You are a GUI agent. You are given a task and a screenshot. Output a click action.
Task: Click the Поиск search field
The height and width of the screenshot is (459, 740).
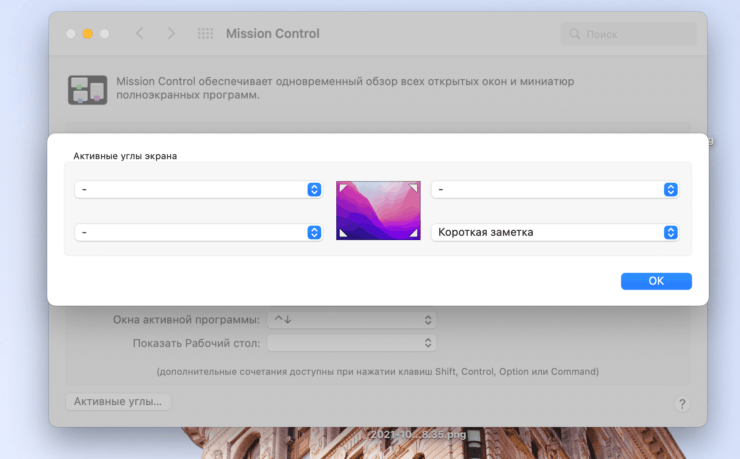[x=628, y=34]
